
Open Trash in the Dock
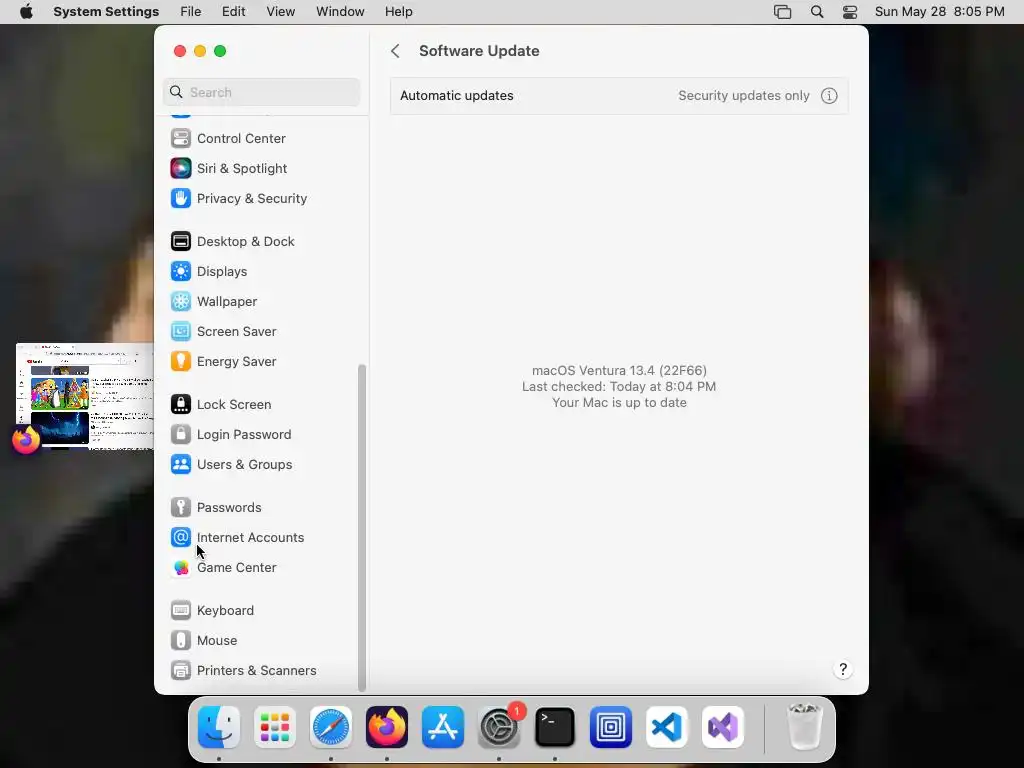tap(805, 727)
